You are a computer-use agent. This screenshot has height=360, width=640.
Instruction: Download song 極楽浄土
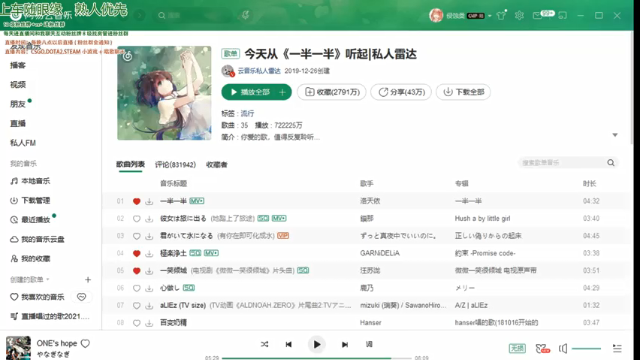[149, 253]
